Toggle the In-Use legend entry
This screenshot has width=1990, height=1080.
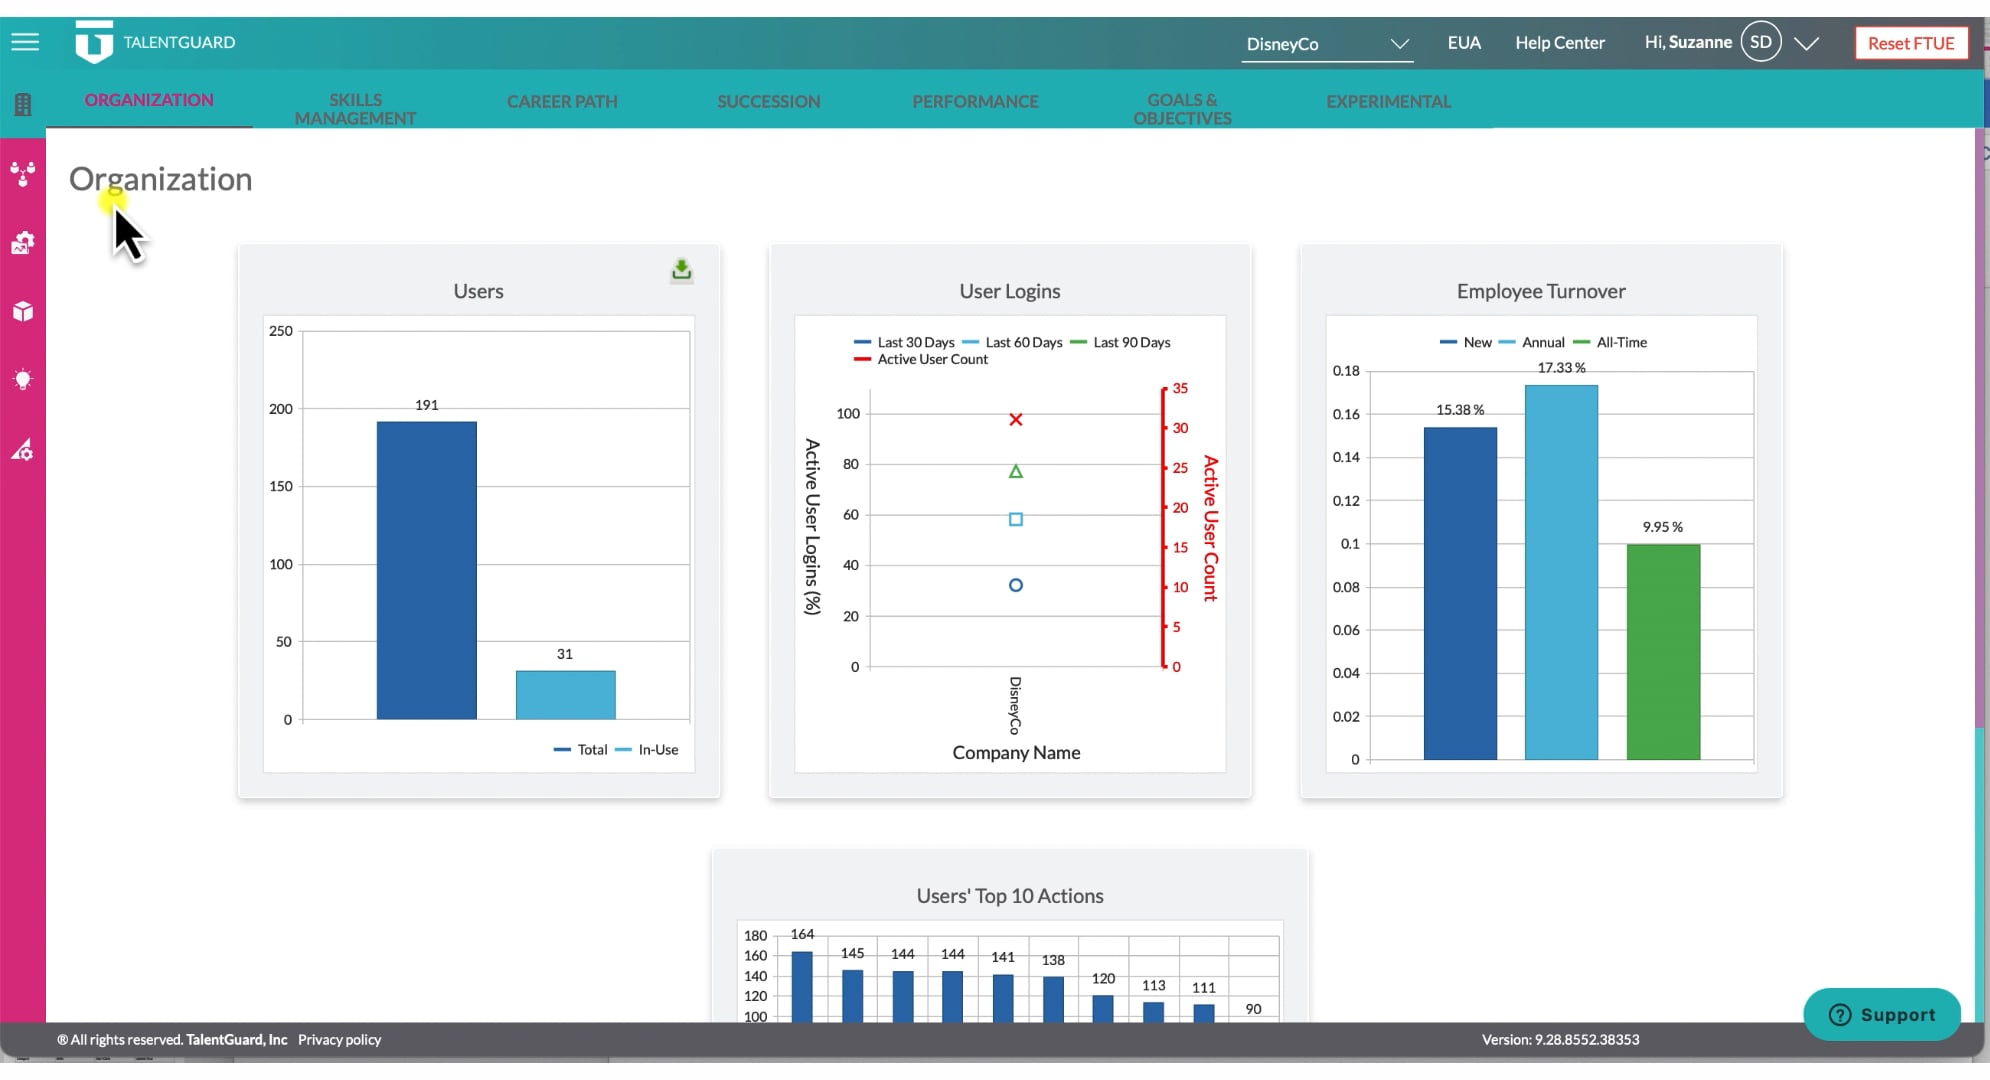(x=647, y=750)
